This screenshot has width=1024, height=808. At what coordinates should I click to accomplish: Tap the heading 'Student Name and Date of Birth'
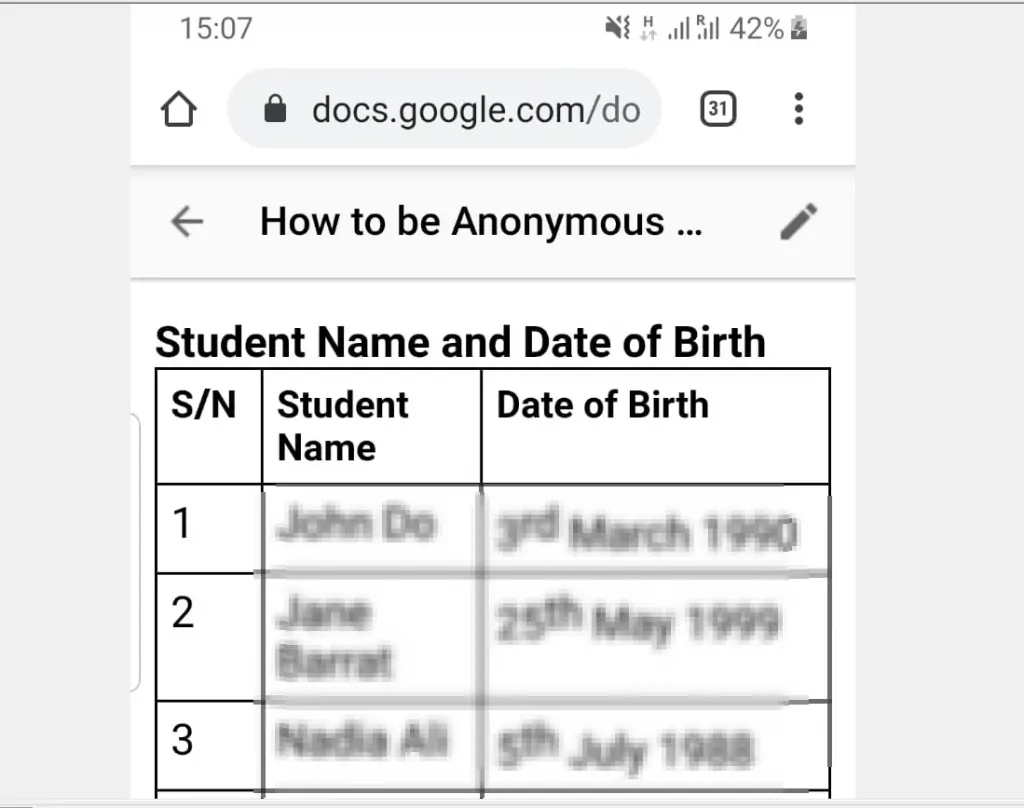[x=460, y=341]
